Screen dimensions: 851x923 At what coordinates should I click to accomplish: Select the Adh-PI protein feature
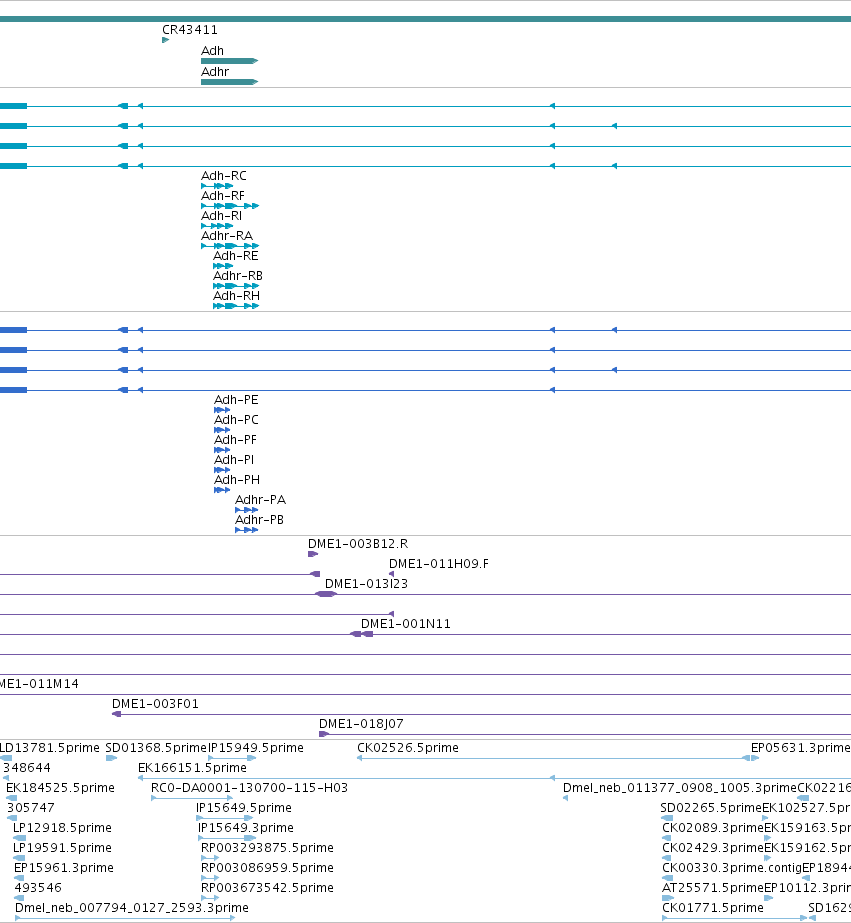(222, 470)
